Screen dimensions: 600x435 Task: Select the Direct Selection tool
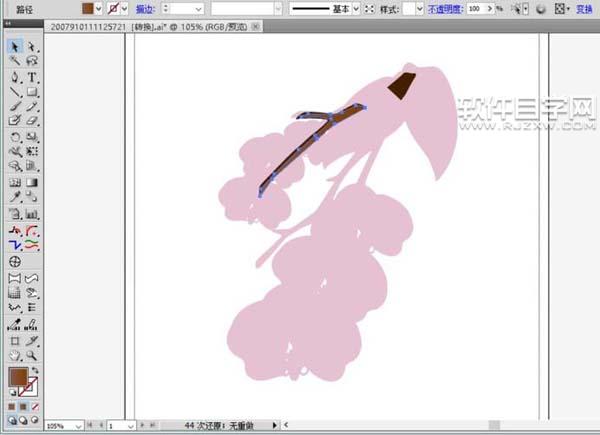(32, 47)
